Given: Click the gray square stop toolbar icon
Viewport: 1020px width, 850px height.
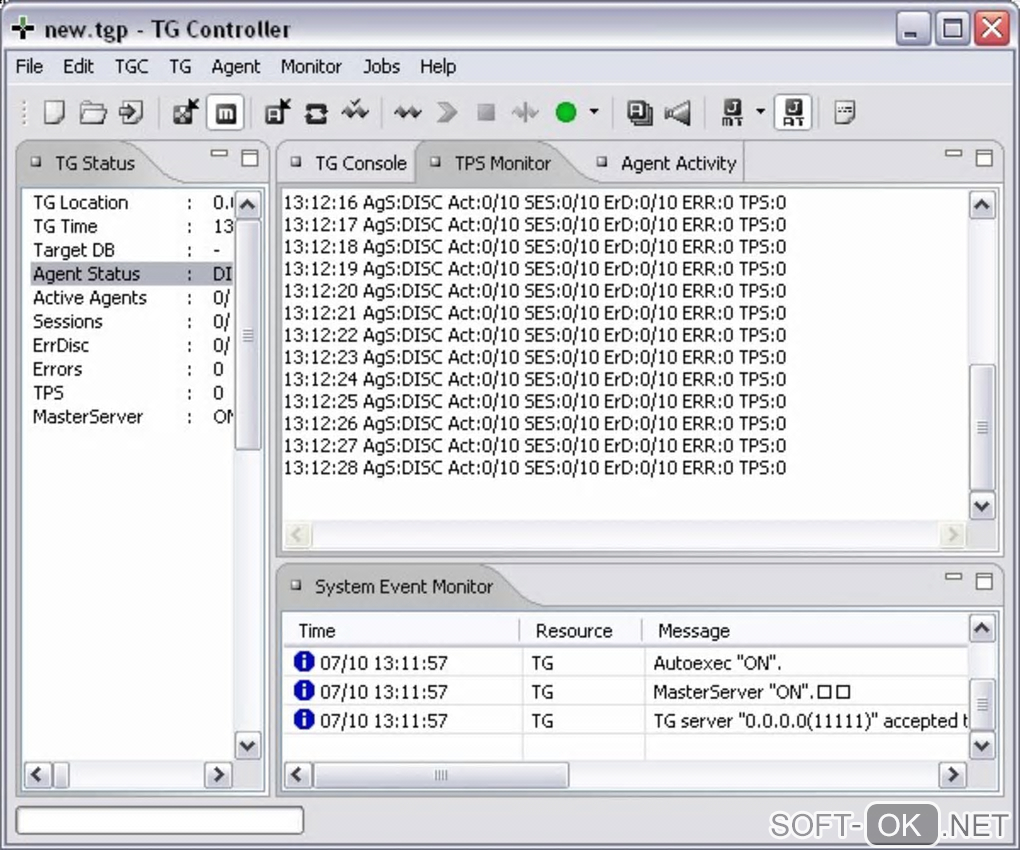Looking at the screenshot, I should point(486,113).
